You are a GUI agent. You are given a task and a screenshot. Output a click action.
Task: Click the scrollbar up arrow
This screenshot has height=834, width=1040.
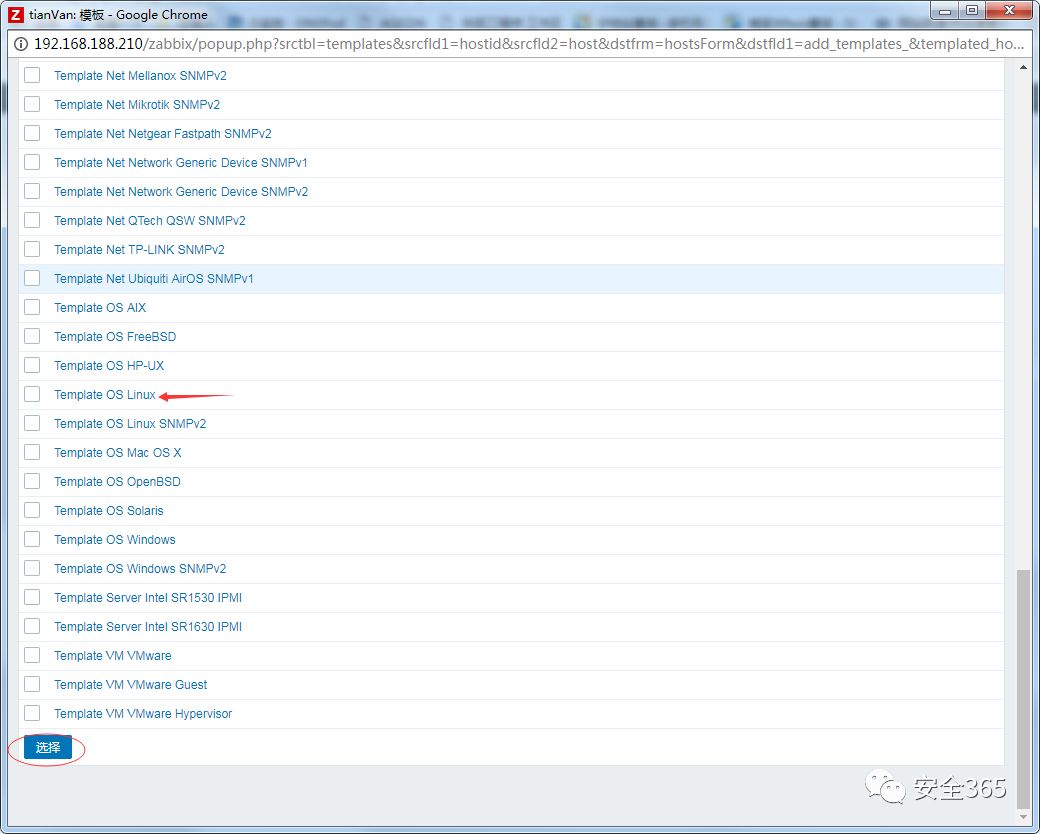pos(1023,67)
